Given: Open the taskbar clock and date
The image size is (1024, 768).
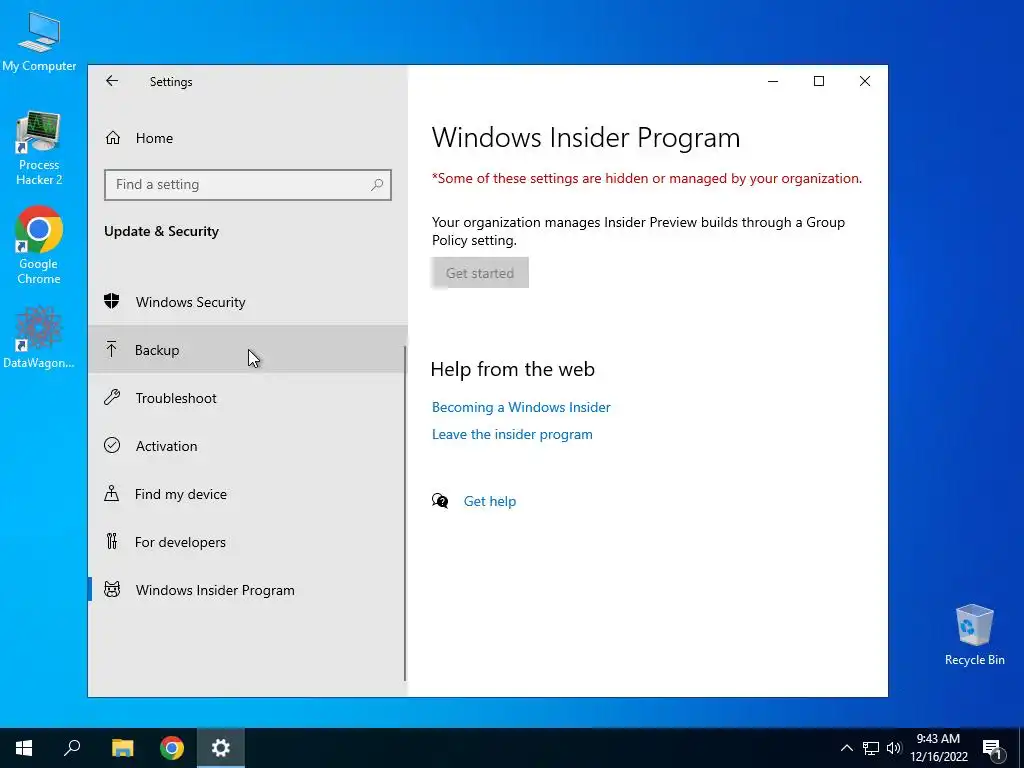Looking at the screenshot, I should point(938,748).
